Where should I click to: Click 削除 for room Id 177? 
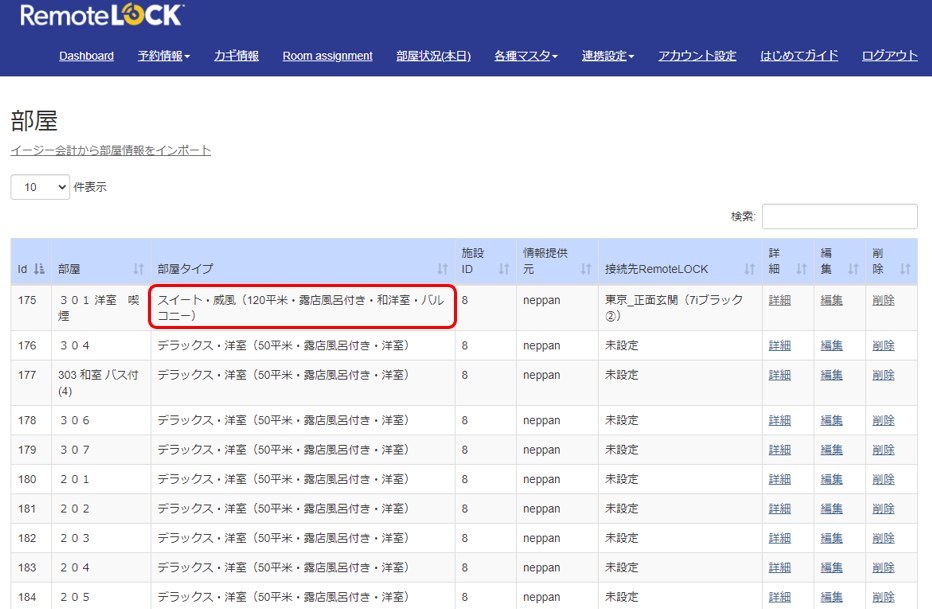point(883,375)
